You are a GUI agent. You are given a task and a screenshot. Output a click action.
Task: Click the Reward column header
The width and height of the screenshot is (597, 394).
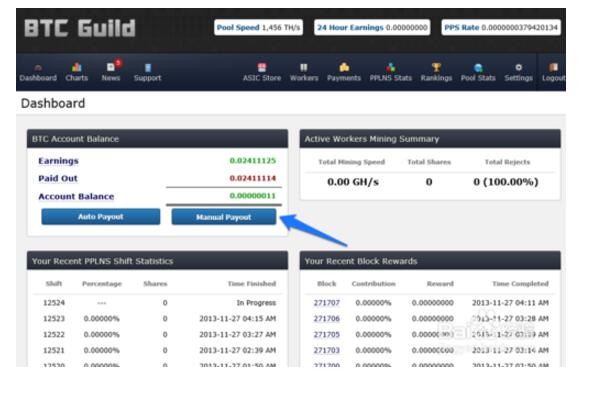440,284
